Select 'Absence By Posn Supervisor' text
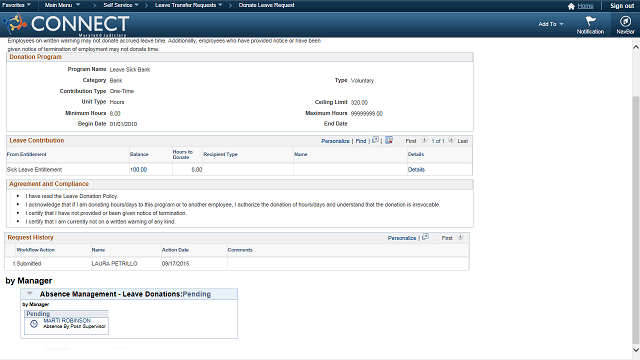Image resolution: width=640 pixels, height=360 pixels. [x=74, y=327]
